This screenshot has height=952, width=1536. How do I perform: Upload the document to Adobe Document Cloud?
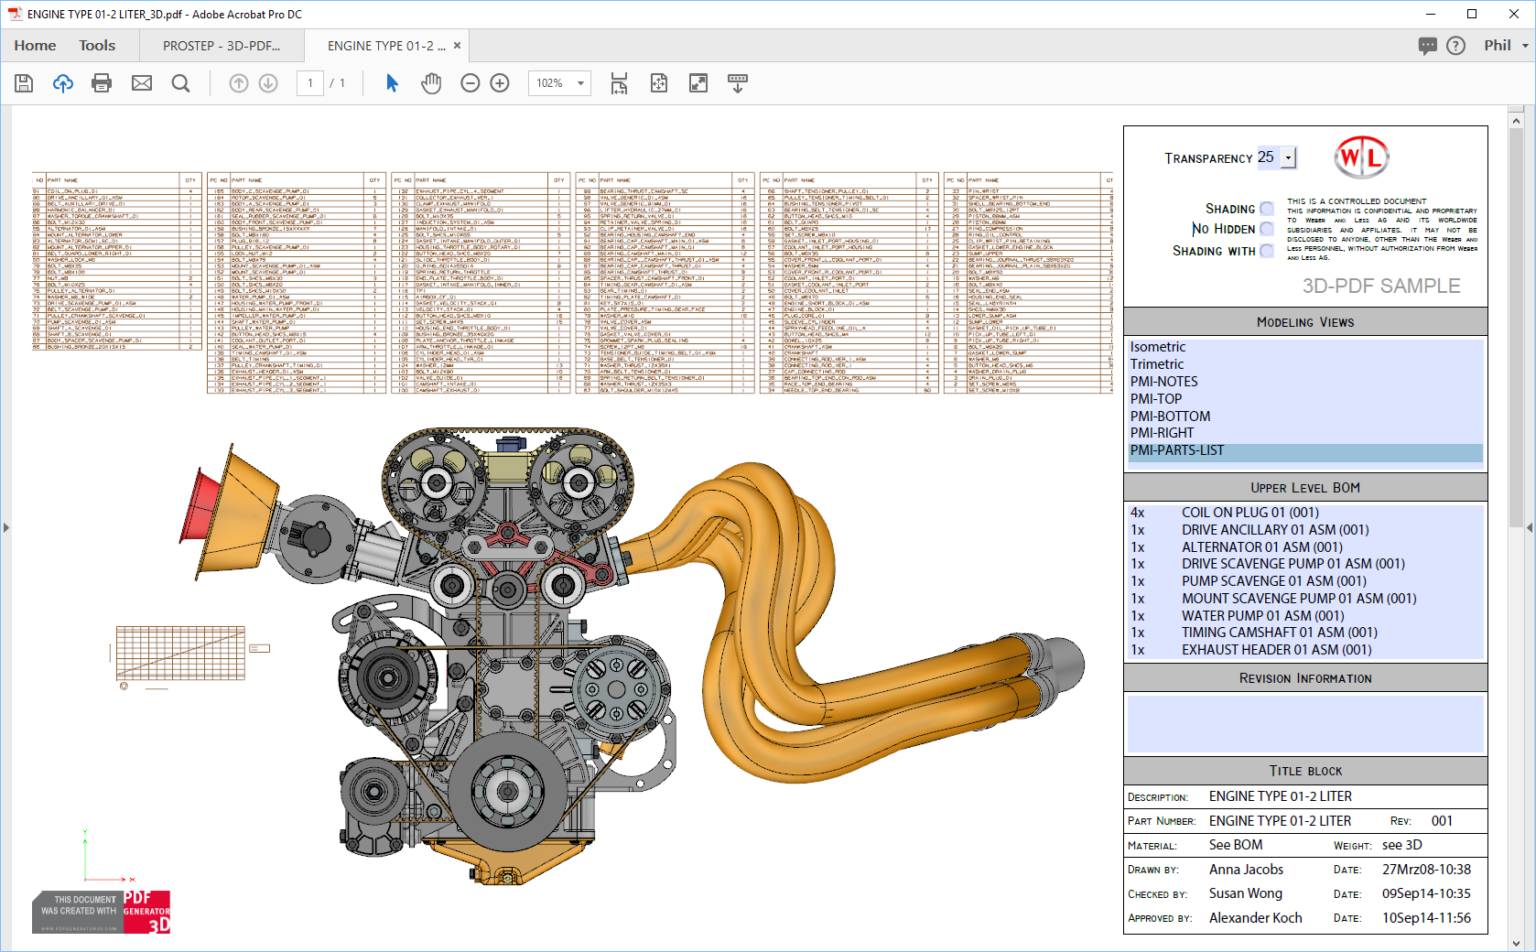coord(62,83)
